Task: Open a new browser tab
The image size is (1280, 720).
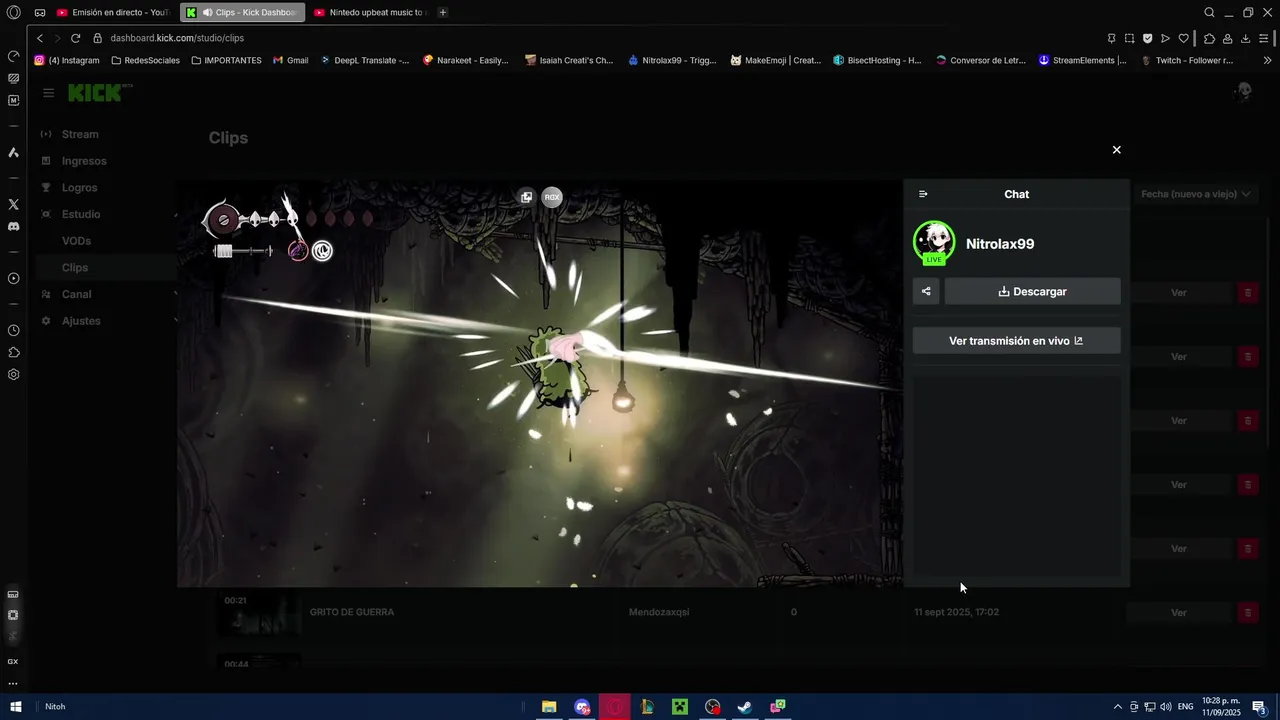Action: coord(443,12)
